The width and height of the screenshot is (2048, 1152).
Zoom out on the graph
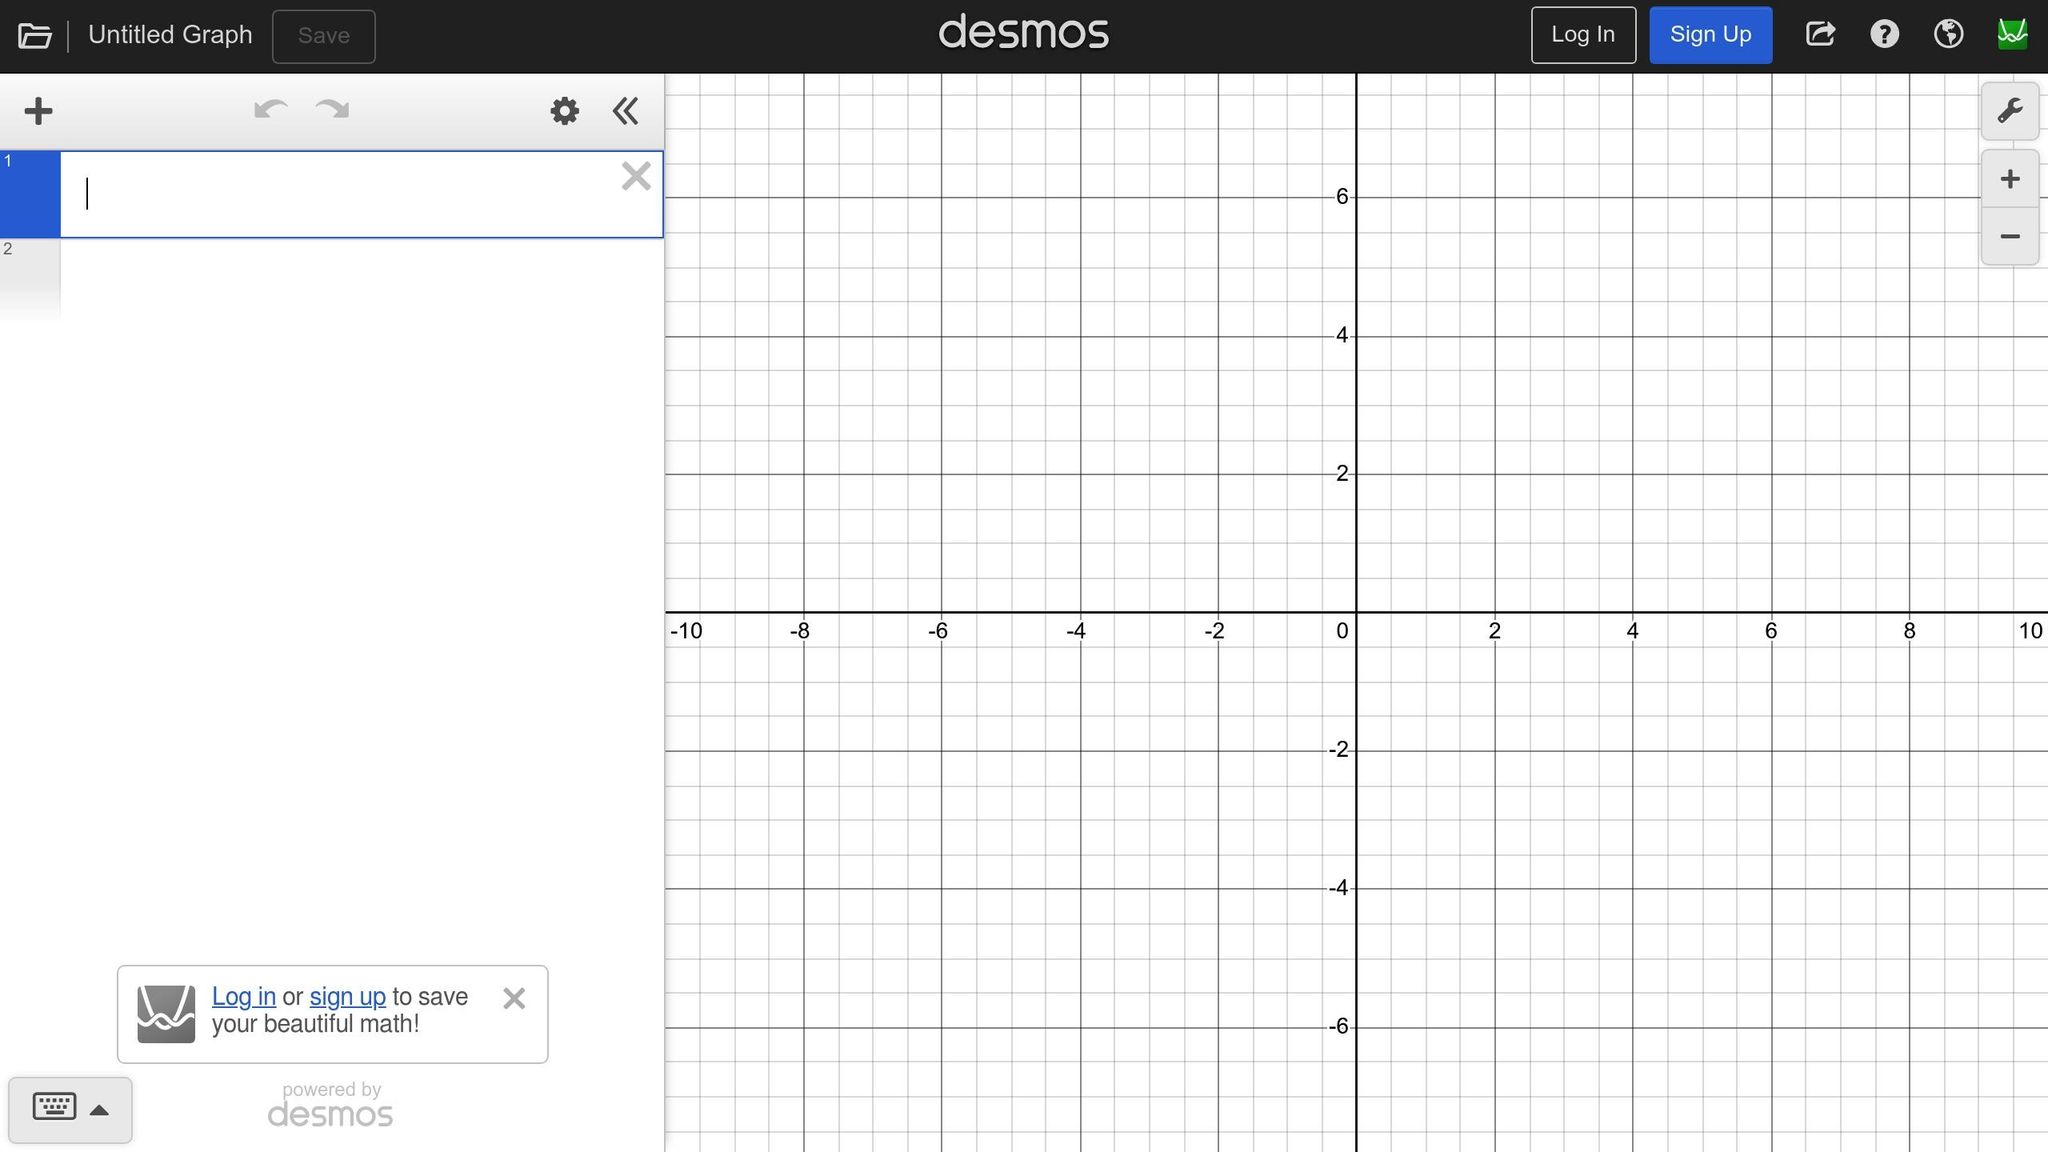[2009, 236]
